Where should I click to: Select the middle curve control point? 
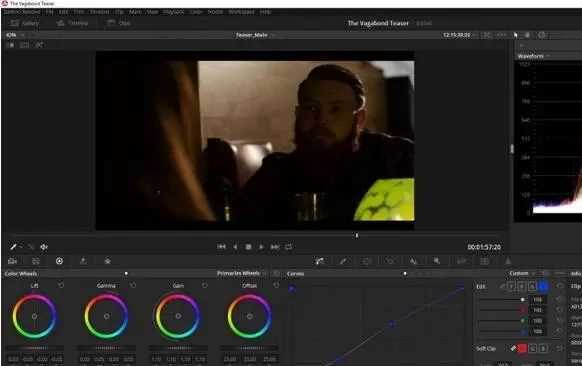(x=392, y=324)
